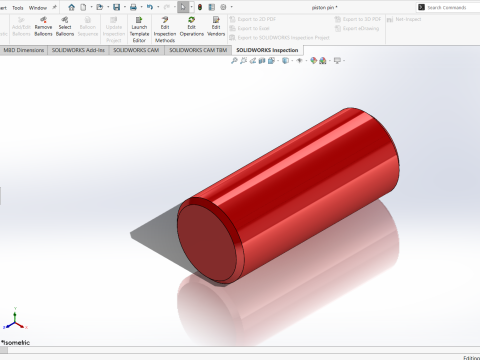
Task: Click Net-Inspect button
Action: [x=404, y=19]
